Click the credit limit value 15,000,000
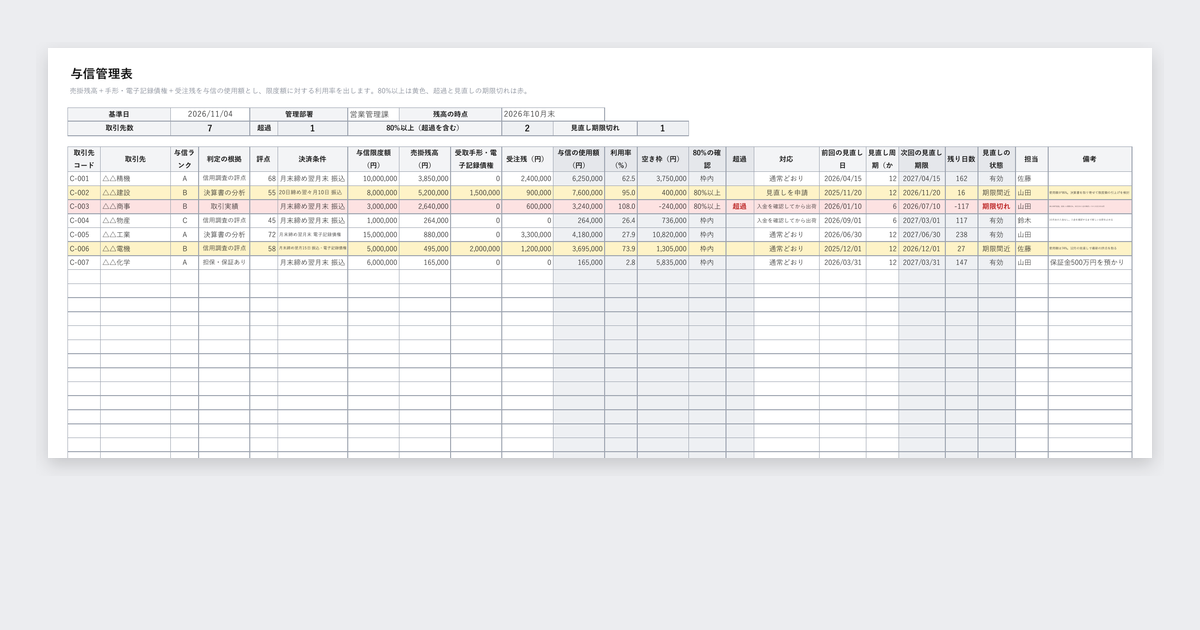The image size is (1200, 630). (375, 234)
